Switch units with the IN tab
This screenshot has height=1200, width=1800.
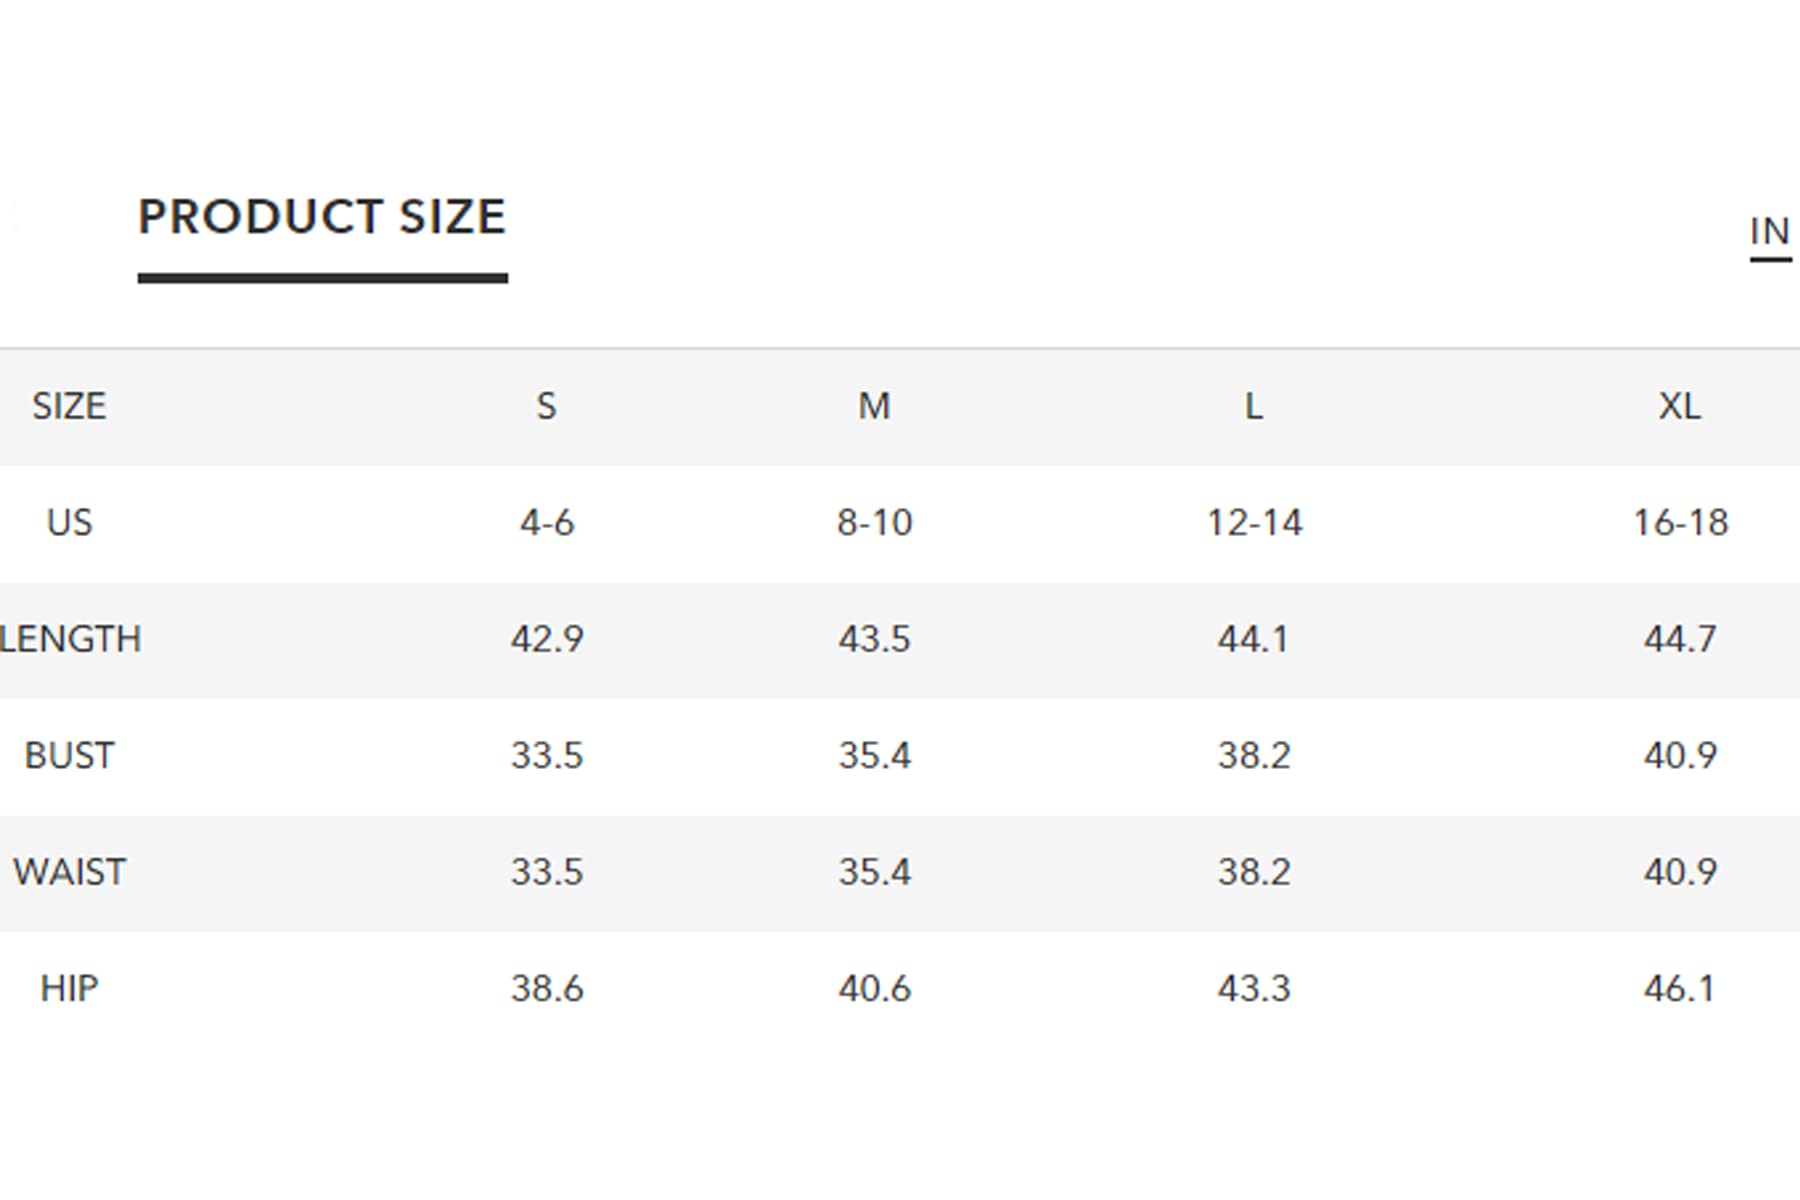(x=1769, y=232)
